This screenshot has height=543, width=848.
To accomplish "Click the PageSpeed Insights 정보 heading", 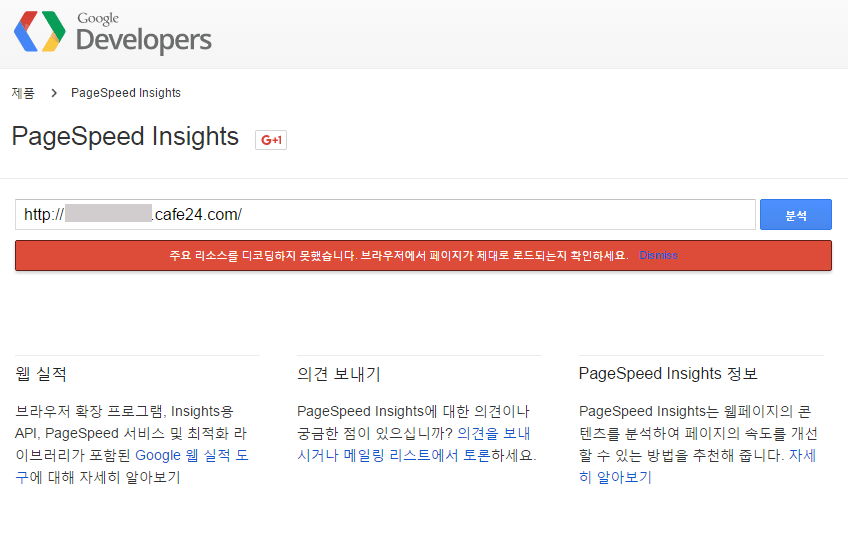I will tap(668, 374).
